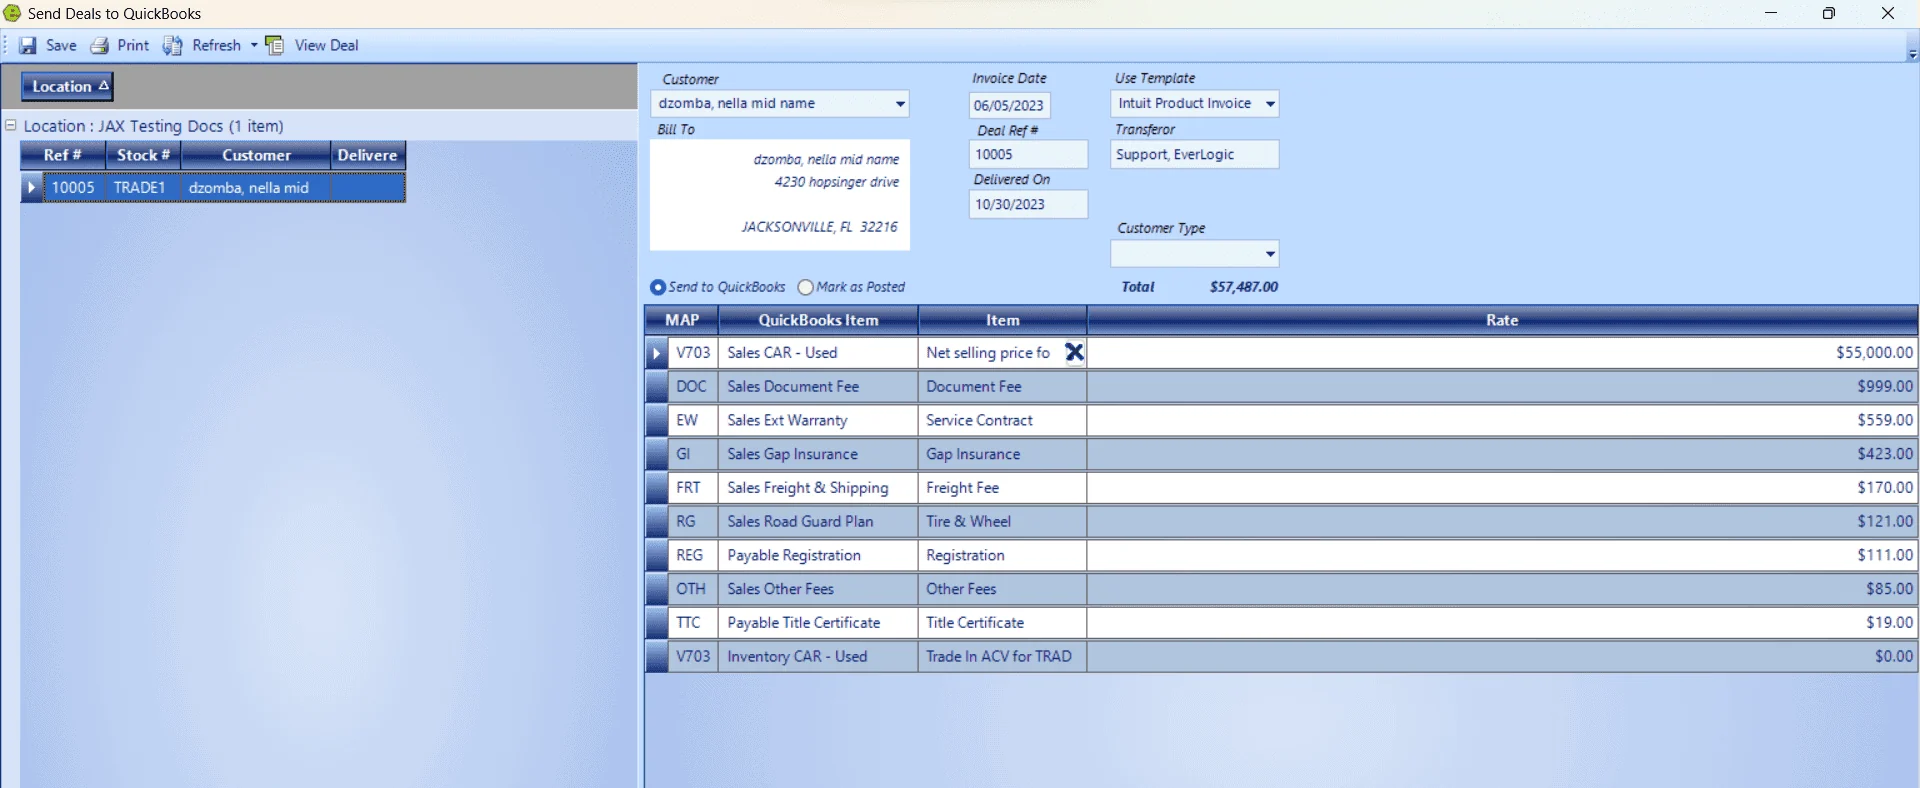1920x788 pixels.
Task: Minimize the Send Deals to QuickBooks window
Action: pos(1771,13)
